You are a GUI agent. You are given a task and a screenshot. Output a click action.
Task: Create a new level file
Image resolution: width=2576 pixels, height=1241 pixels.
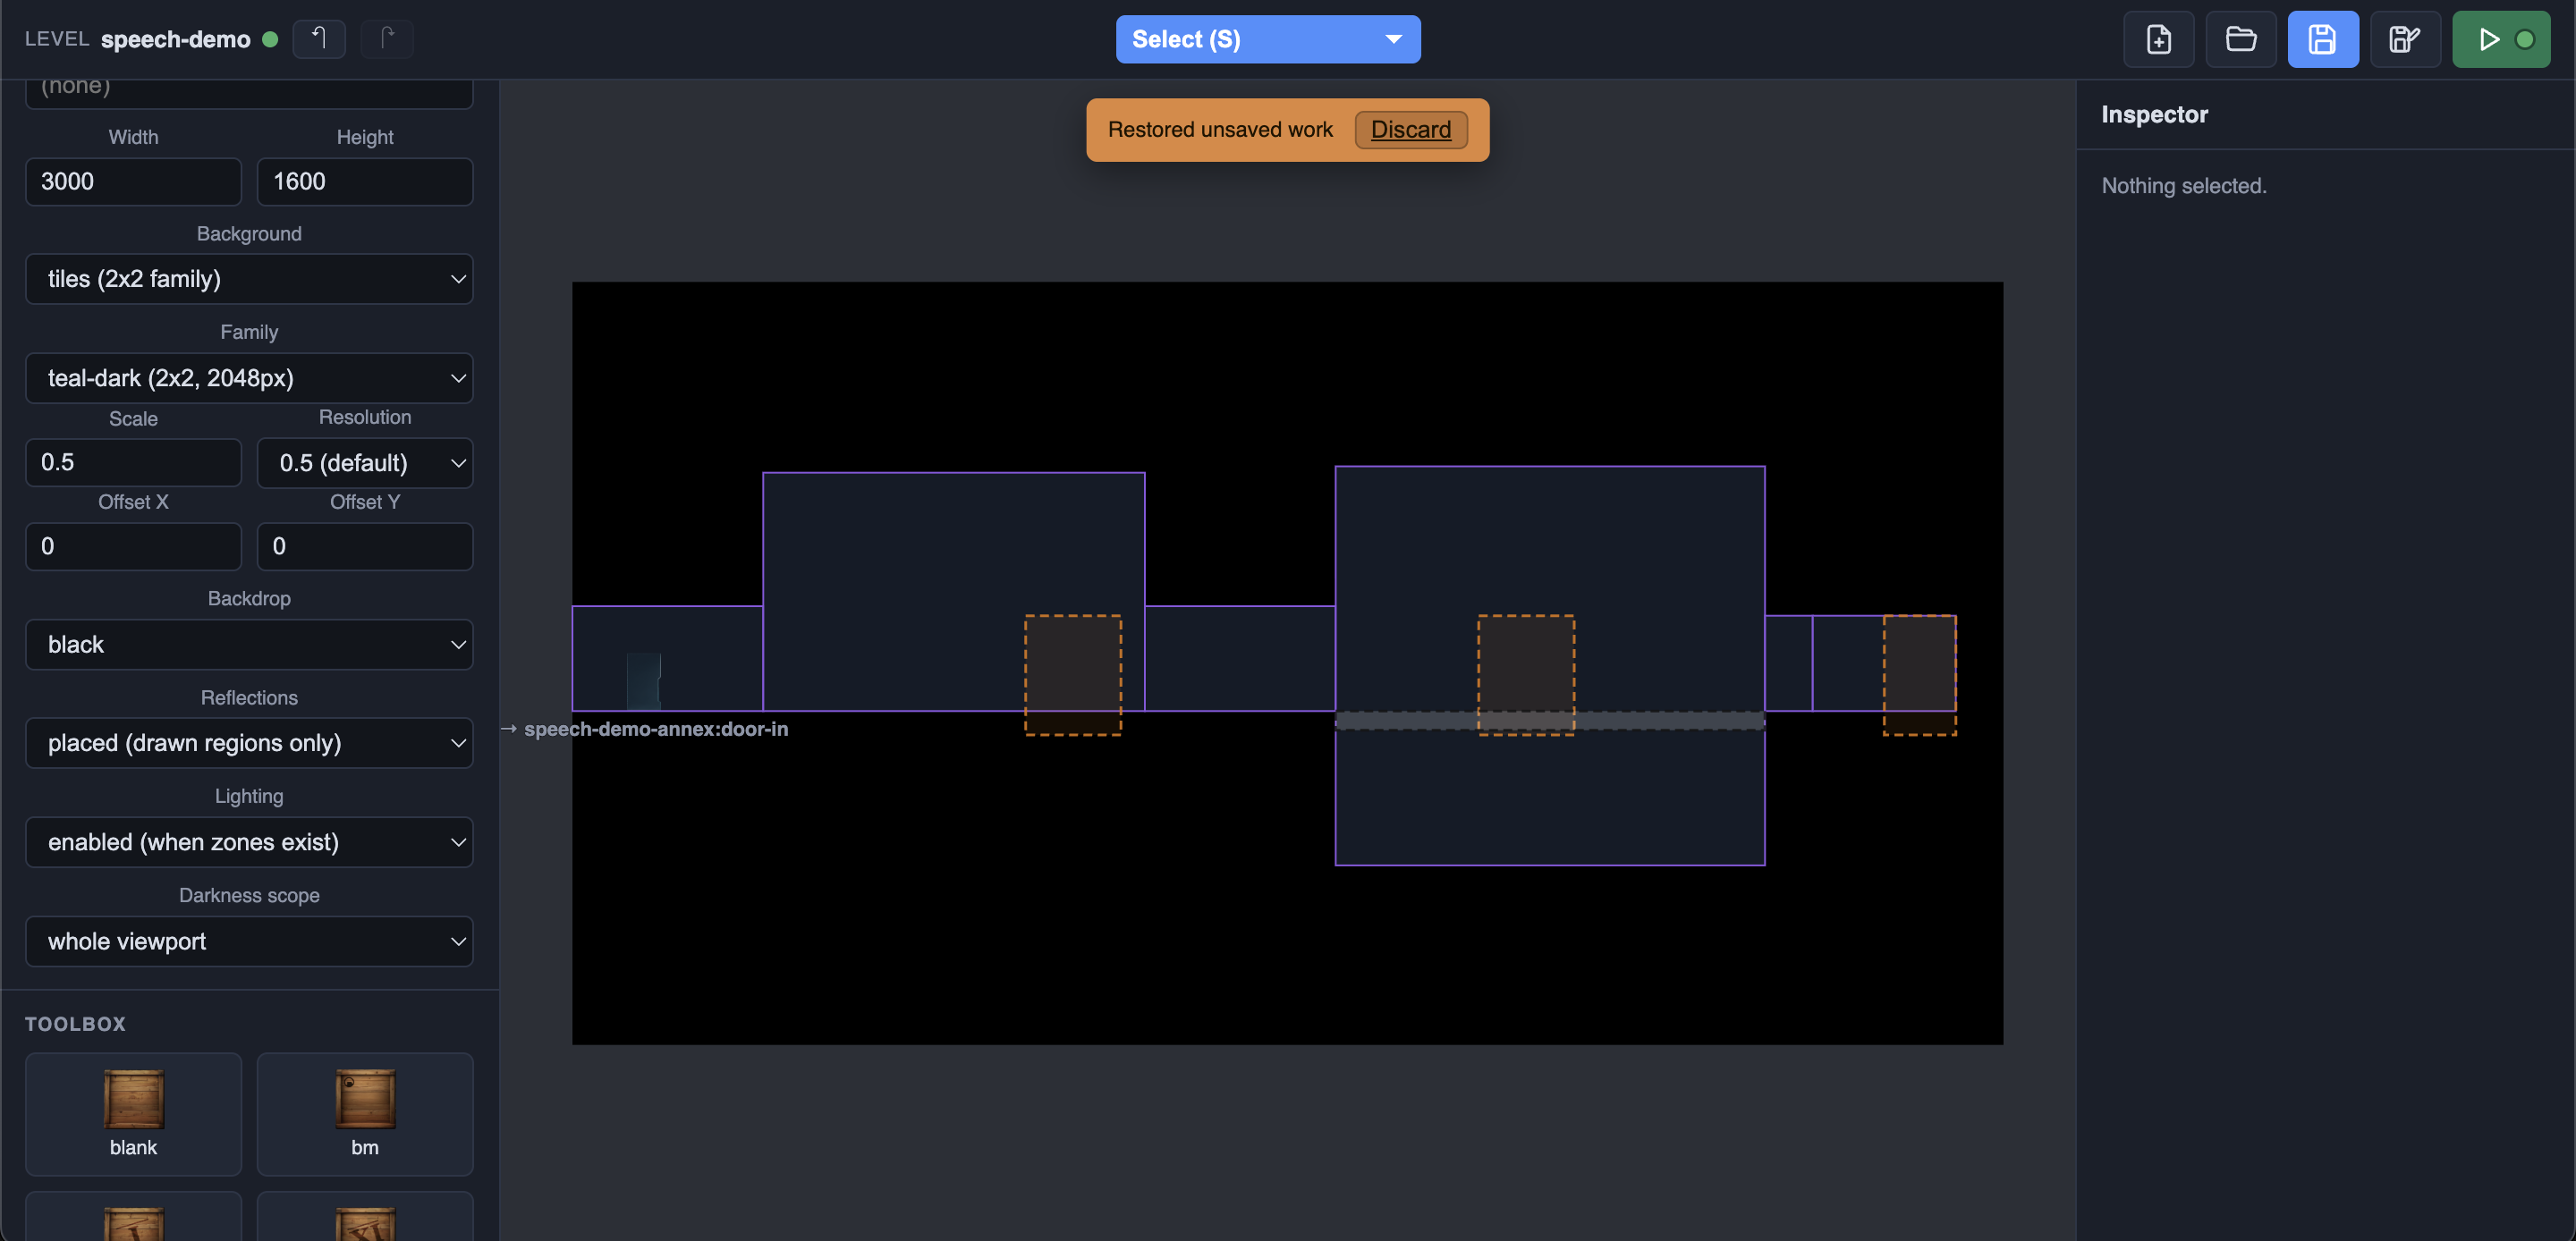(x=2158, y=39)
